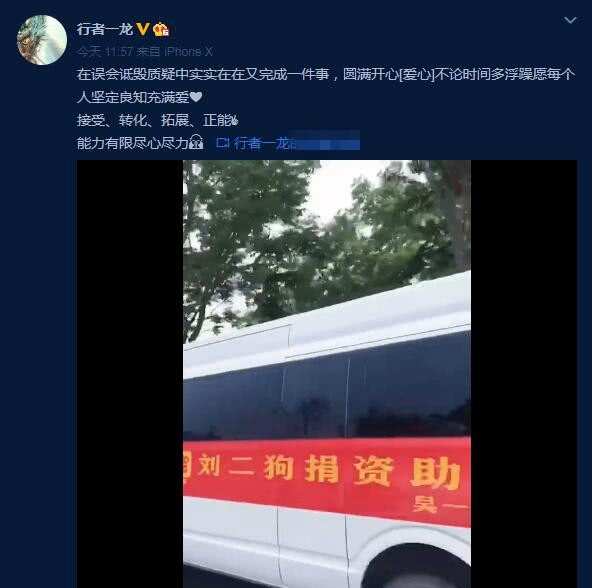
Task: Click the white heart emoji after 充满爱
Action: click(196, 97)
